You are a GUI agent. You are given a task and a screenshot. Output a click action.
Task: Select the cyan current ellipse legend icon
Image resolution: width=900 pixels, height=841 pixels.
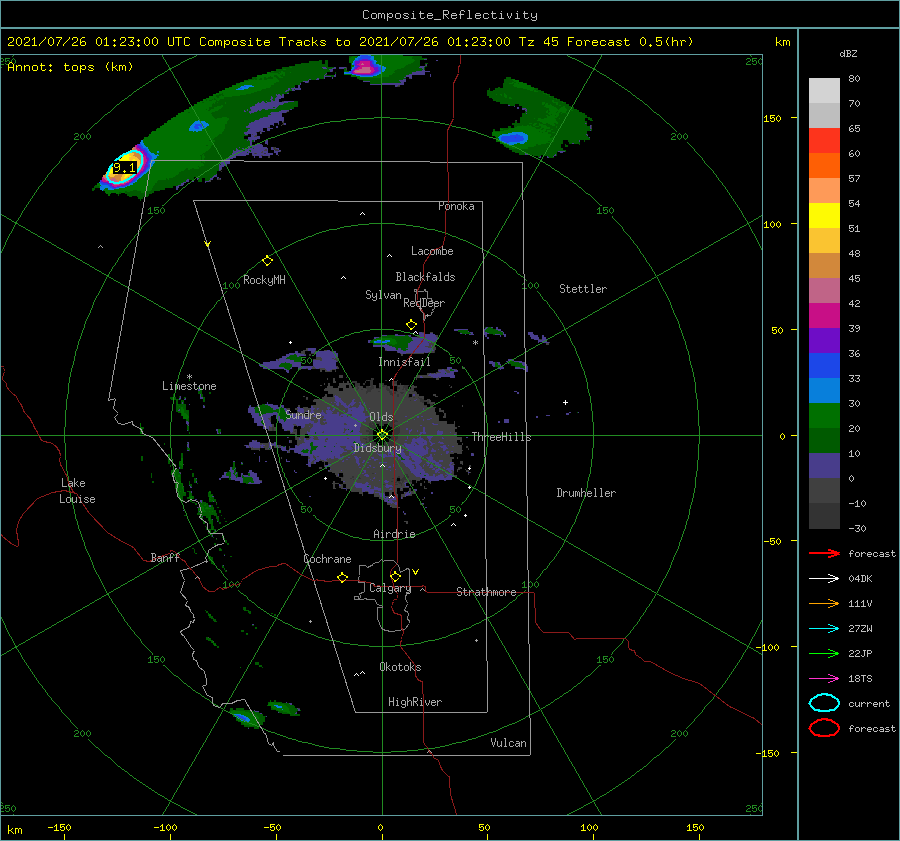pos(824,703)
